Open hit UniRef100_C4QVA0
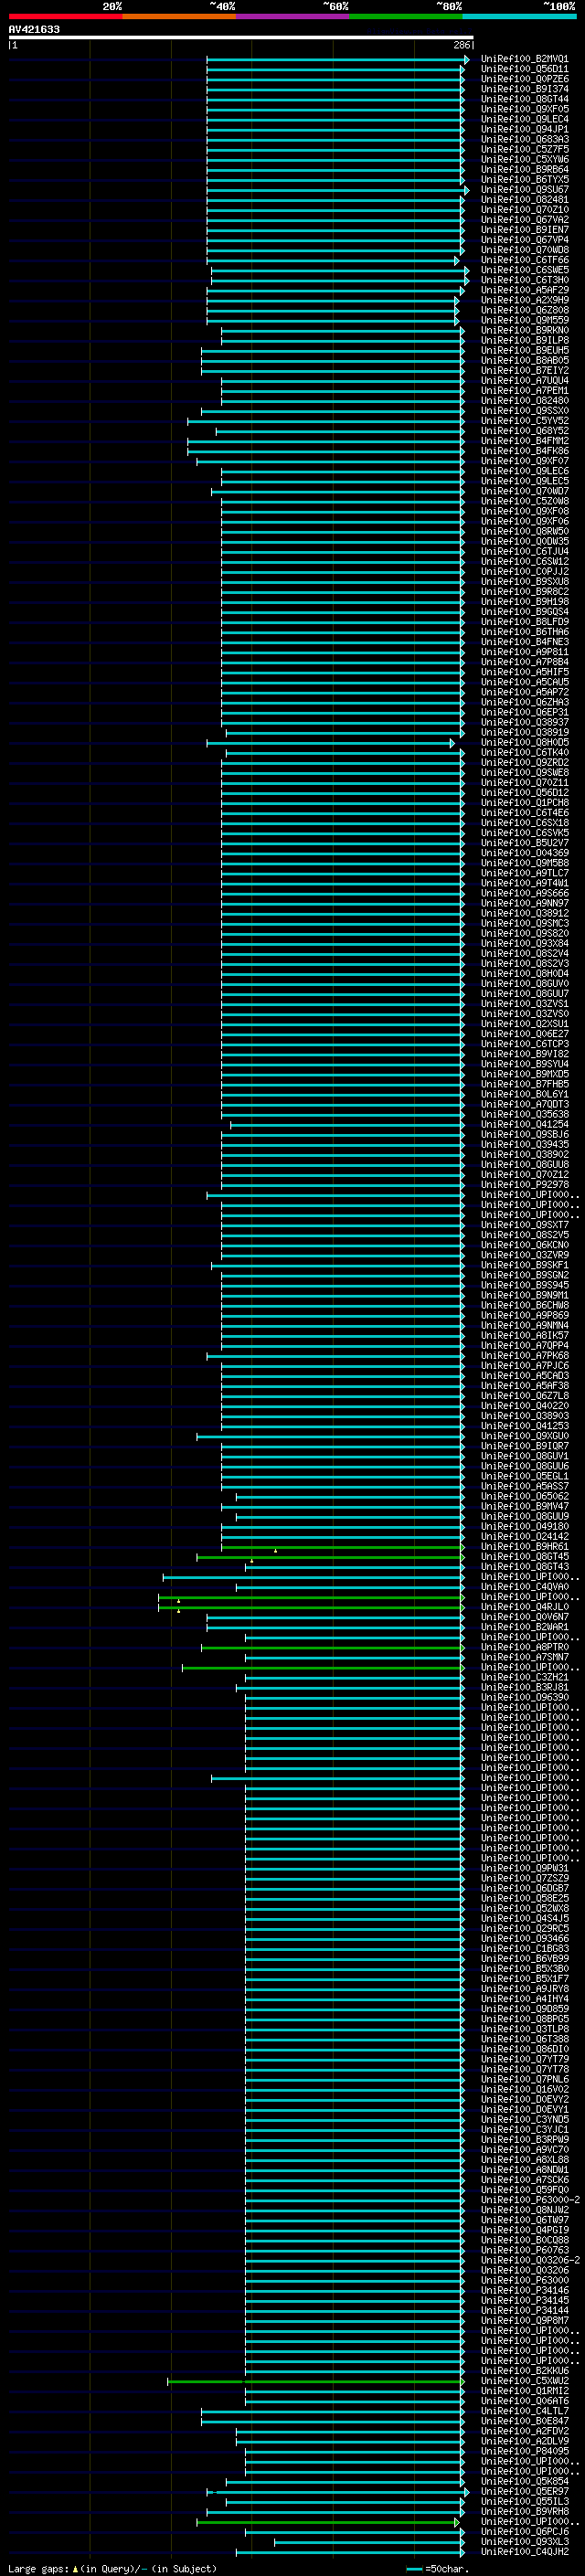 (524, 1587)
